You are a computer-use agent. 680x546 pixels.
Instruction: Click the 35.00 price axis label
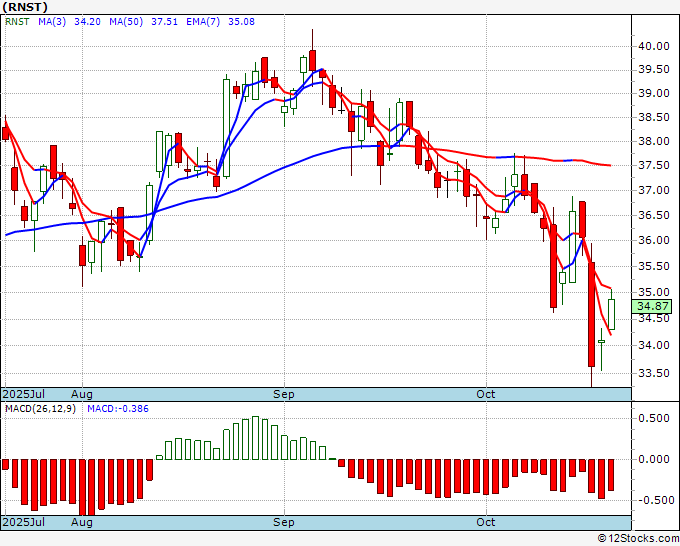tap(654, 292)
